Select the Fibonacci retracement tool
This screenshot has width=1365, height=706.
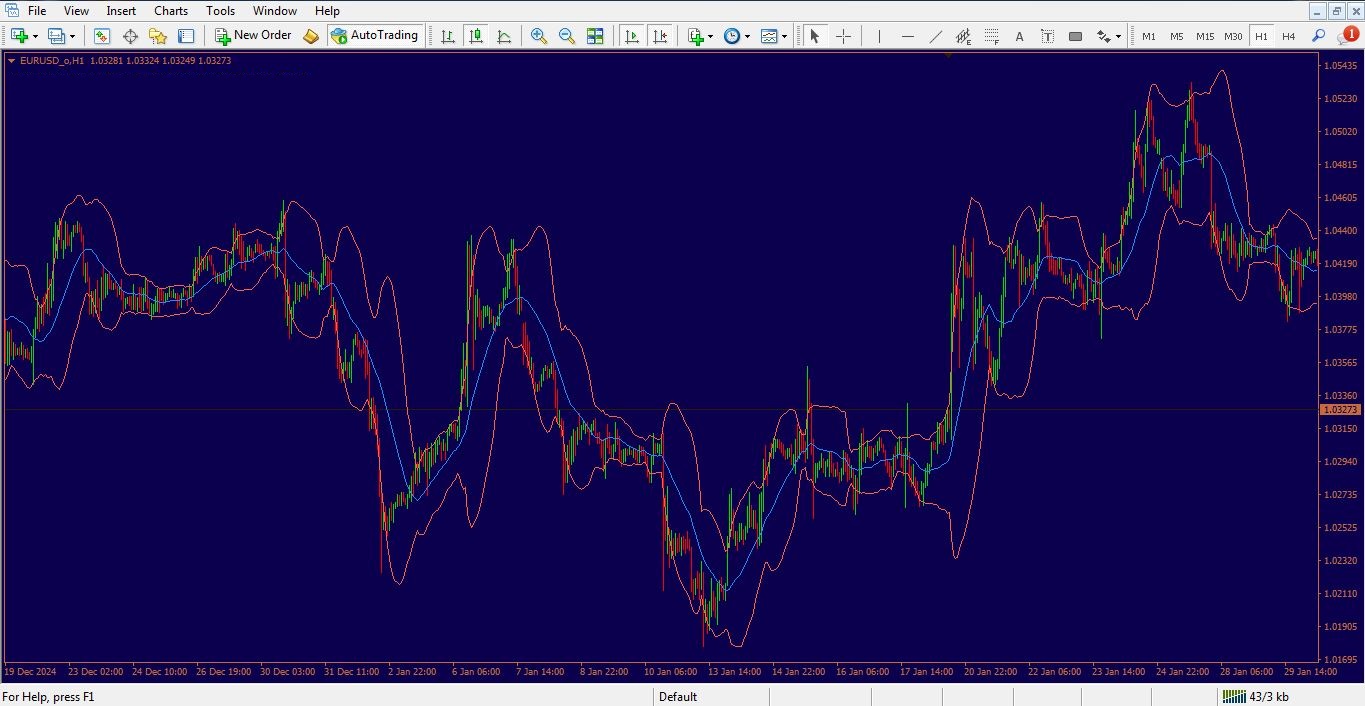tap(991, 36)
